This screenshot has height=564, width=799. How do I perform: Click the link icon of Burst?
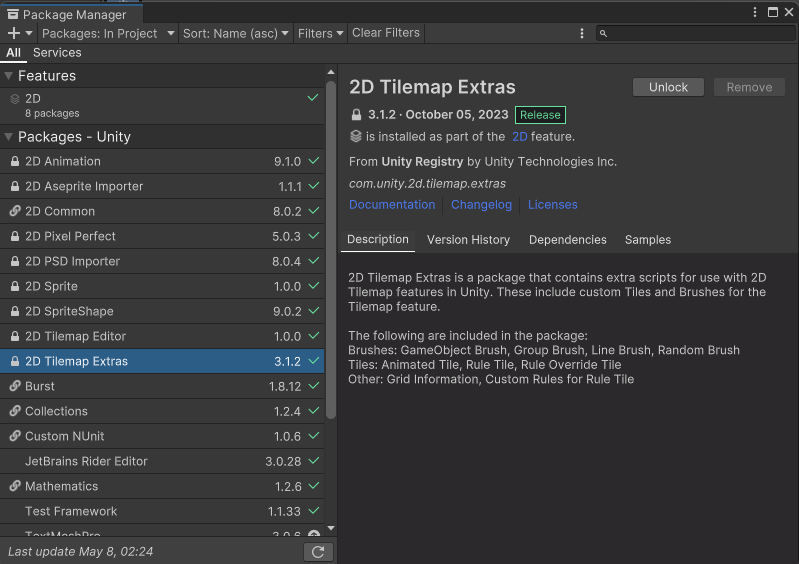click(x=15, y=386)
